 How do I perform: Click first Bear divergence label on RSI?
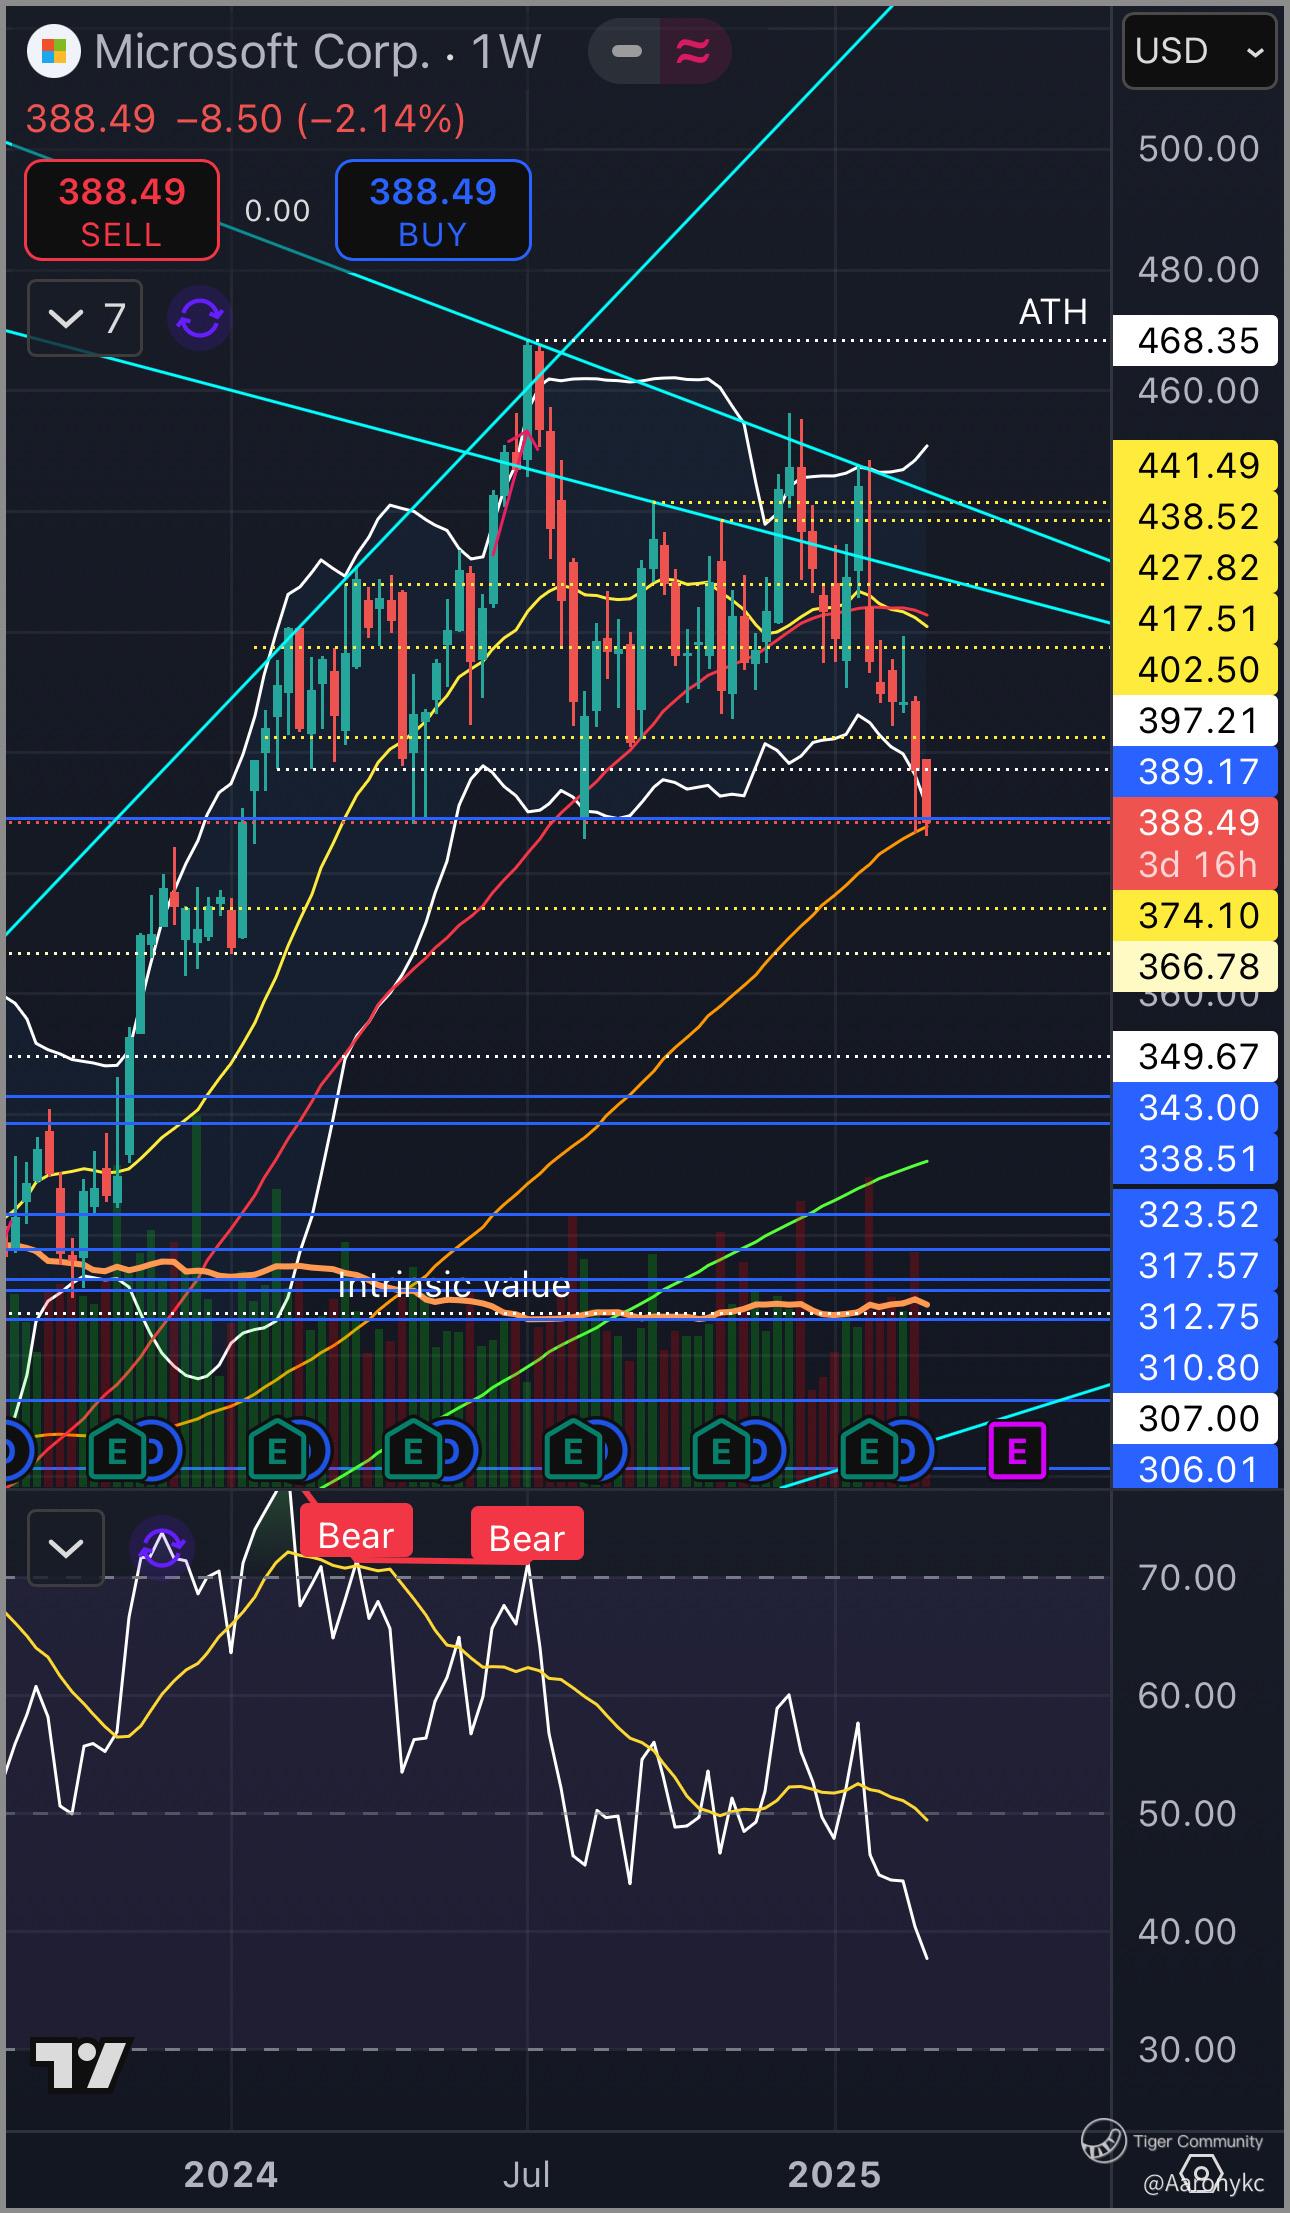[356, 1535]
